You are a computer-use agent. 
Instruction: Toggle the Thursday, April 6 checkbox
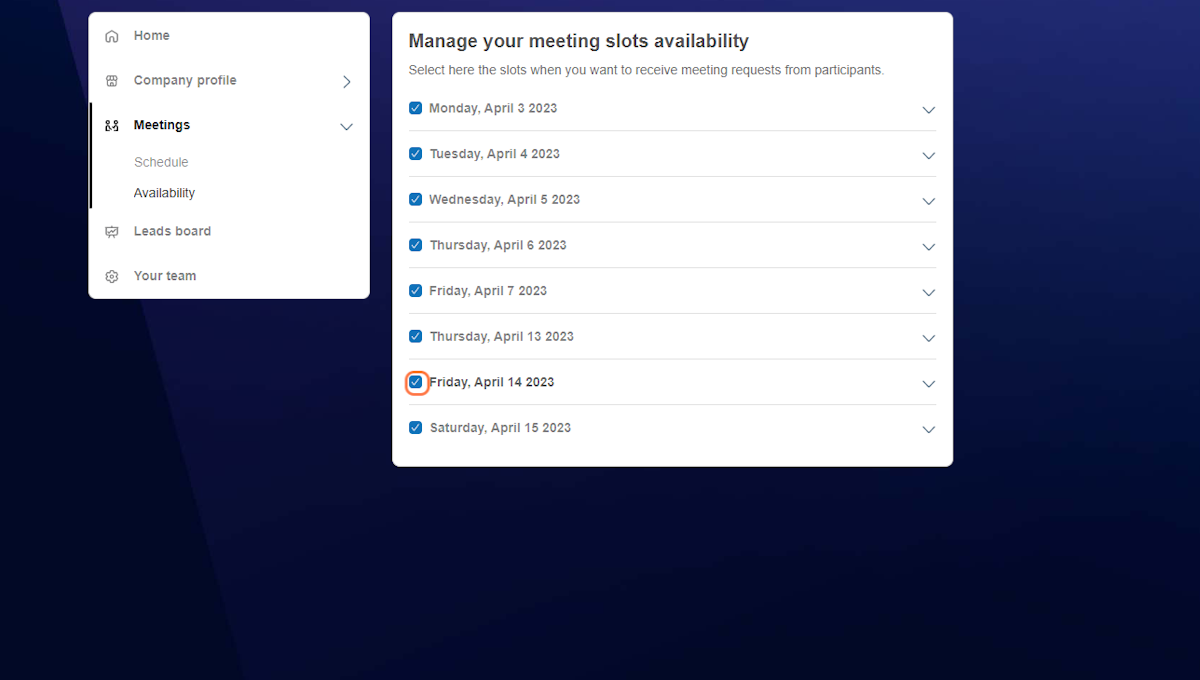point(415,244)
